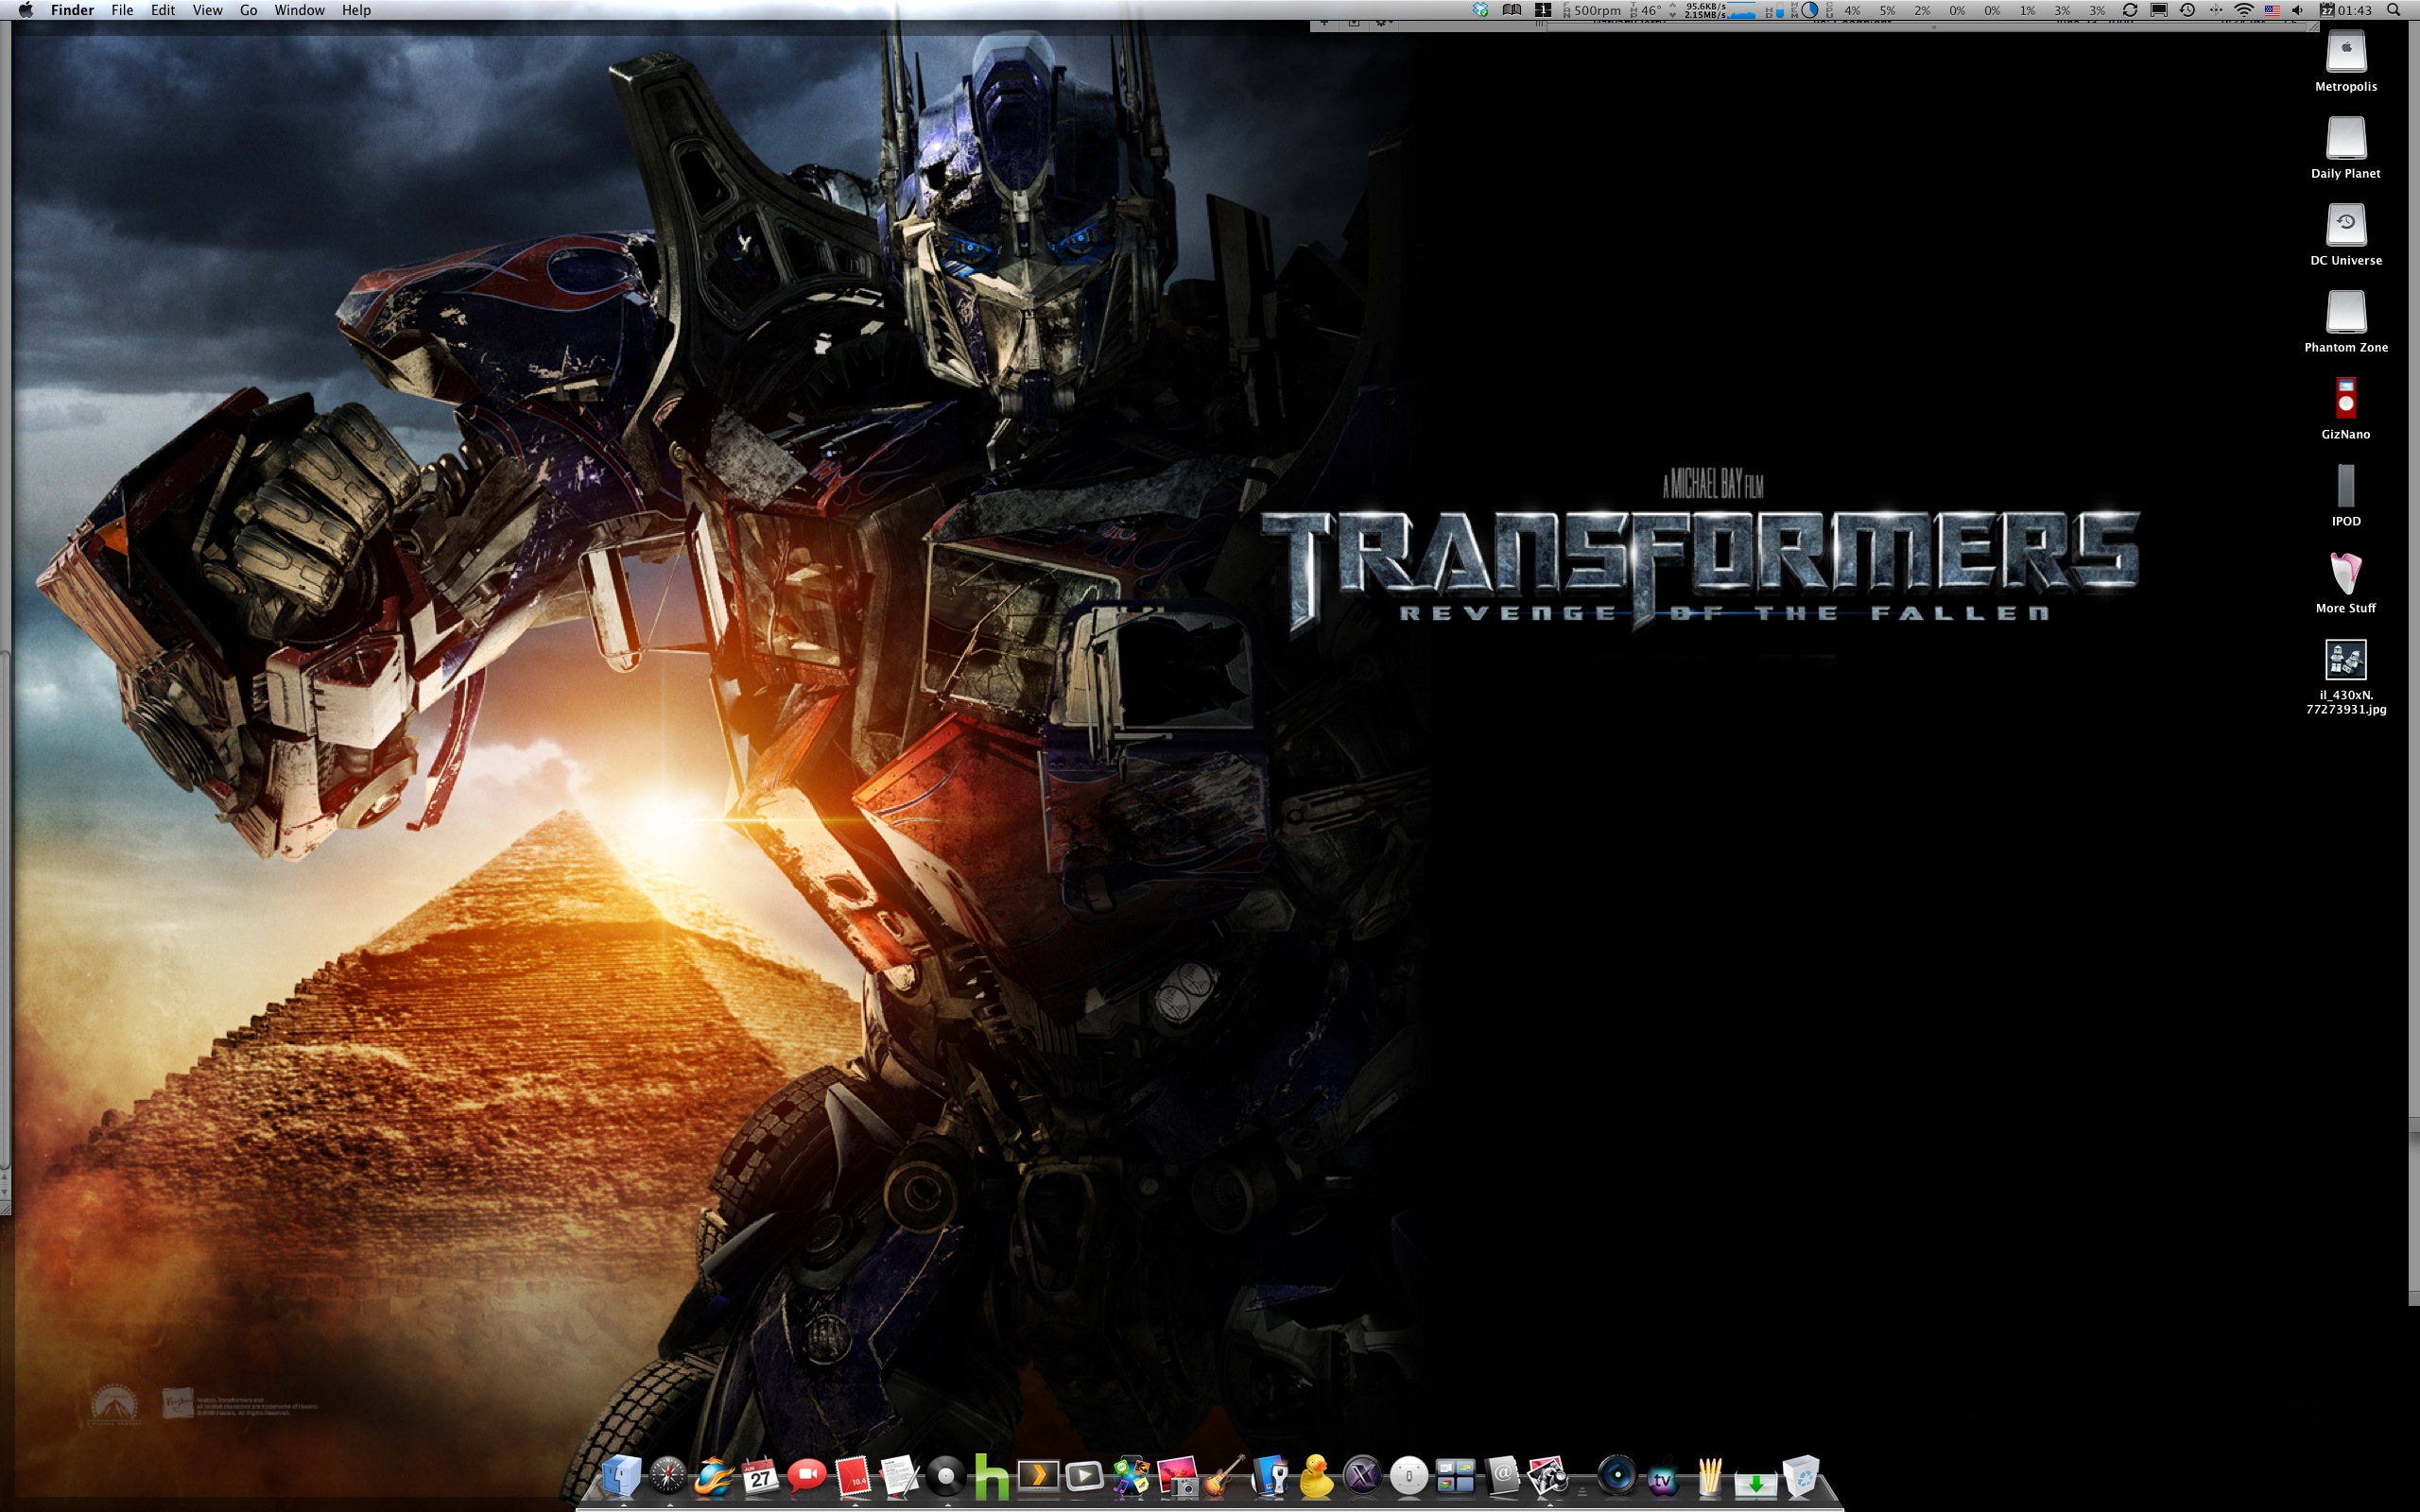Select the Phantom Zone drive
The width and height of the screenshot is (2420, 1512).
tap(2345, 312)
